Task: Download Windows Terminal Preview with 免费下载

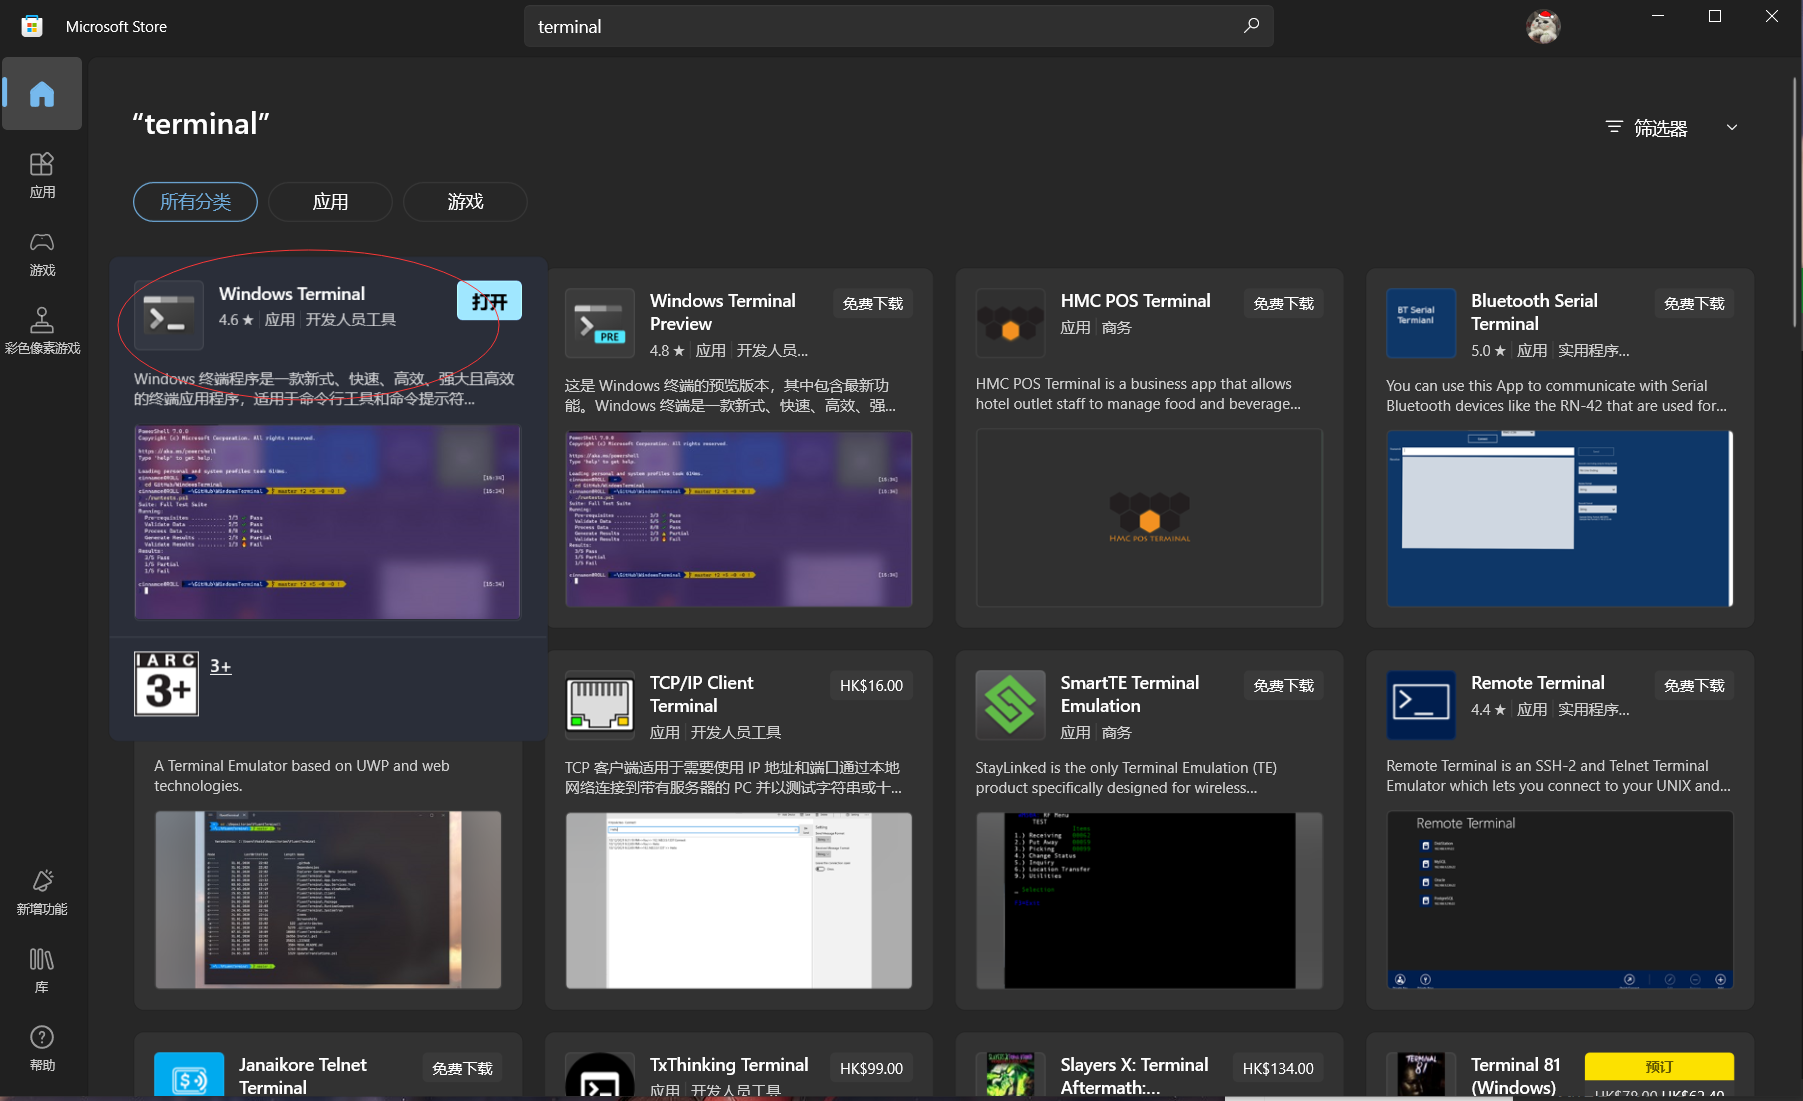Action: click(871, 303)
